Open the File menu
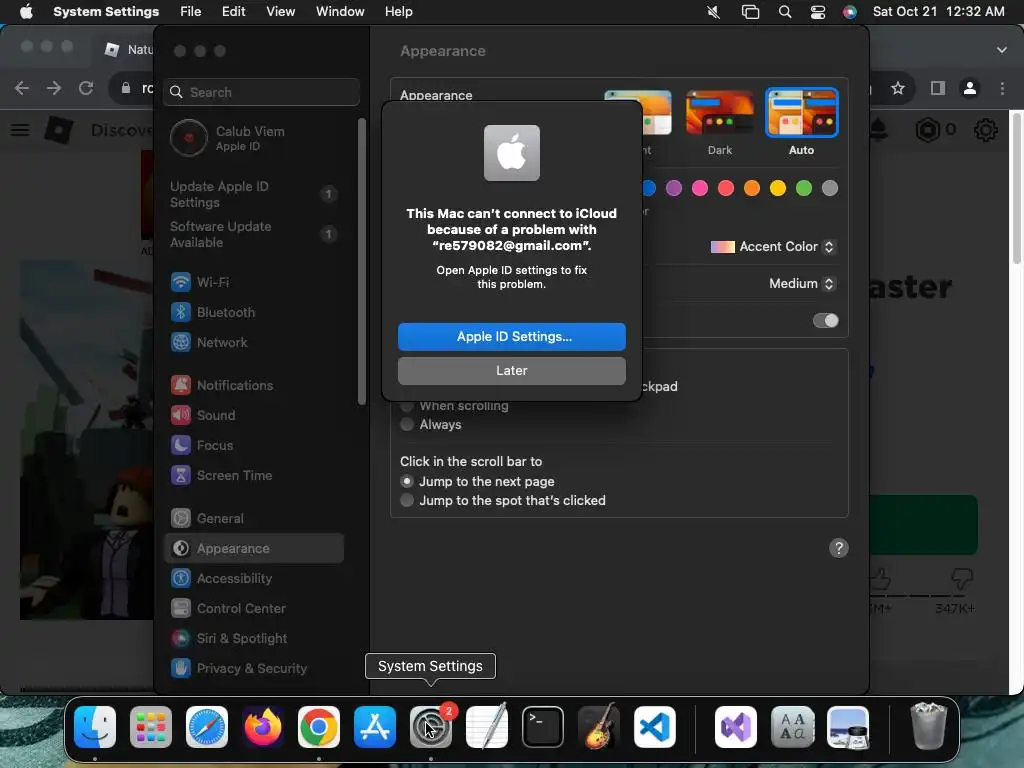The height and width of the screenshot is (768, 1024). (191, 12)
